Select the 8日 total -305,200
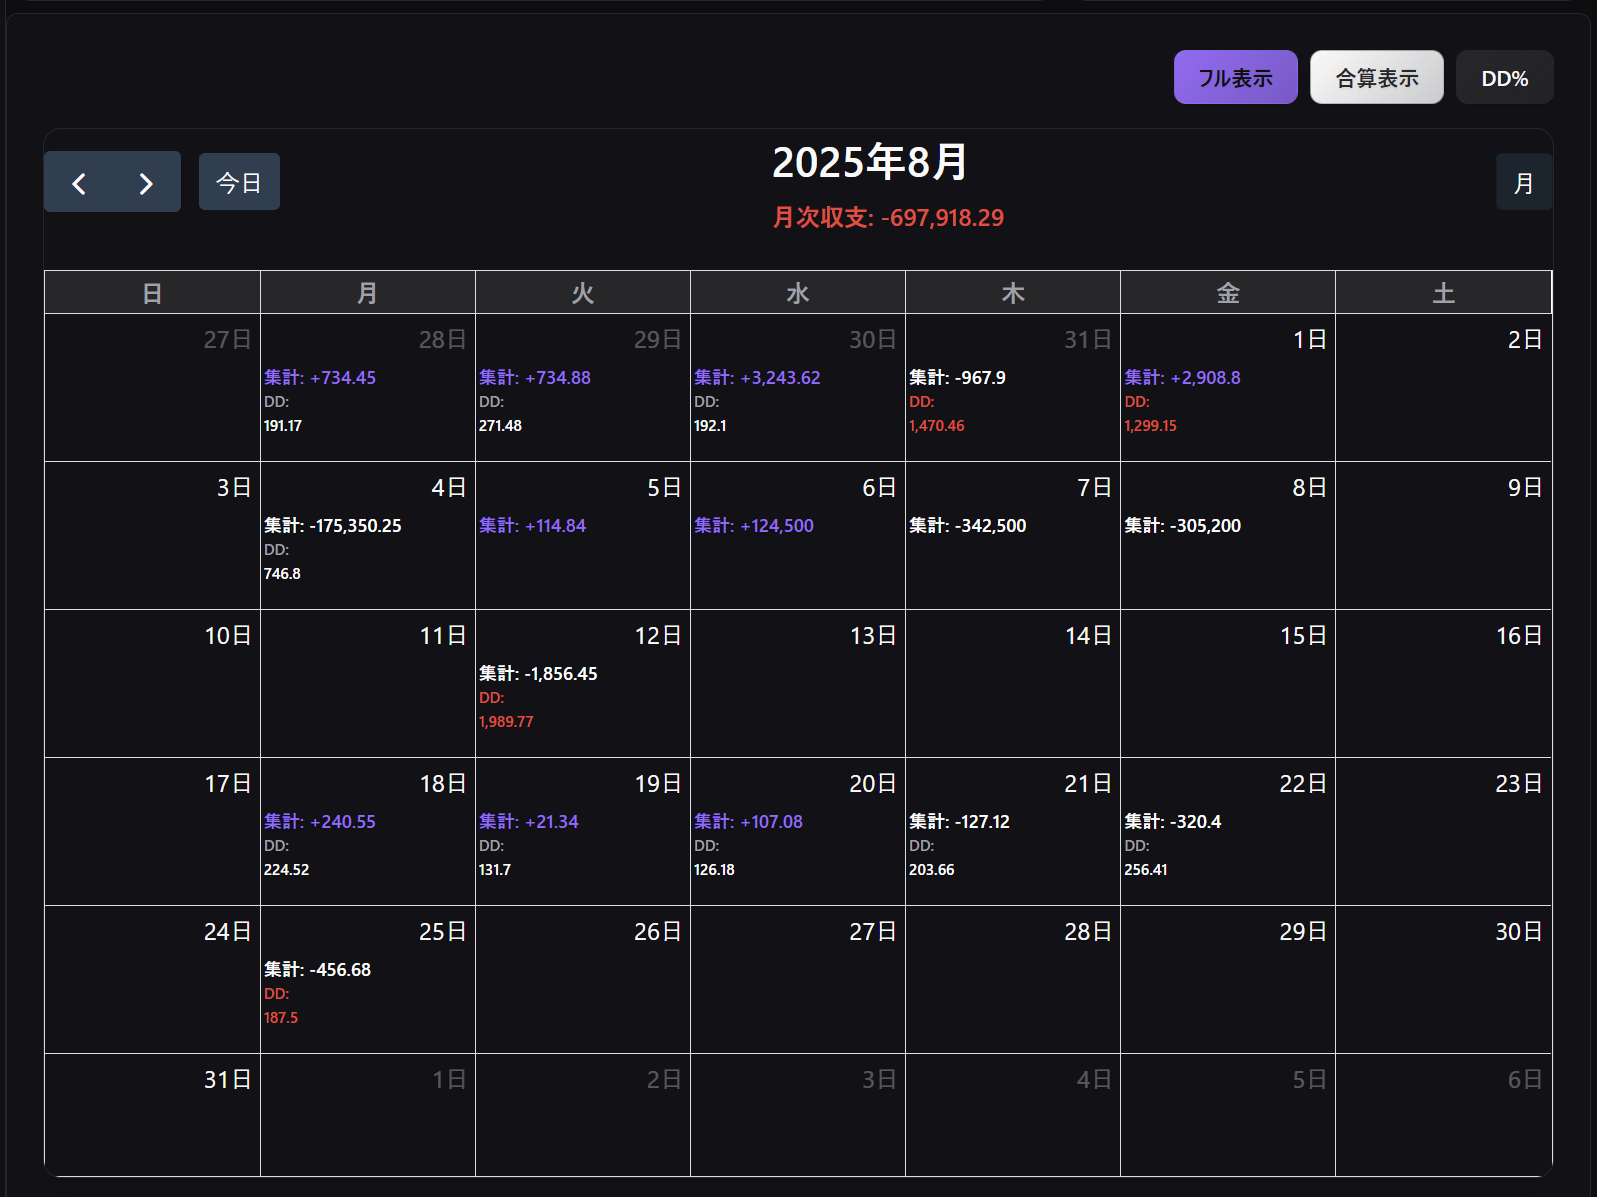Screen dimensions: 1597x1197 (1182, 526)
